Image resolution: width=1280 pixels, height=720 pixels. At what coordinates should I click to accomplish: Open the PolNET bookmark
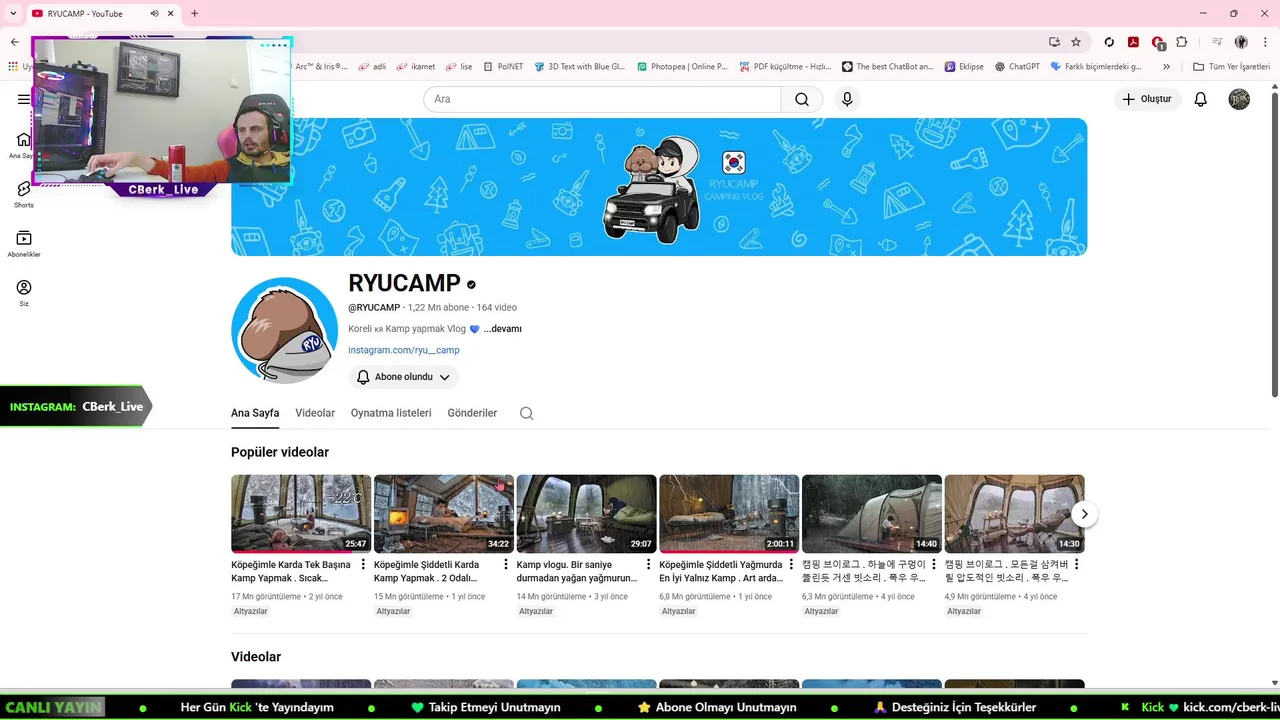[x=503, y=67]
